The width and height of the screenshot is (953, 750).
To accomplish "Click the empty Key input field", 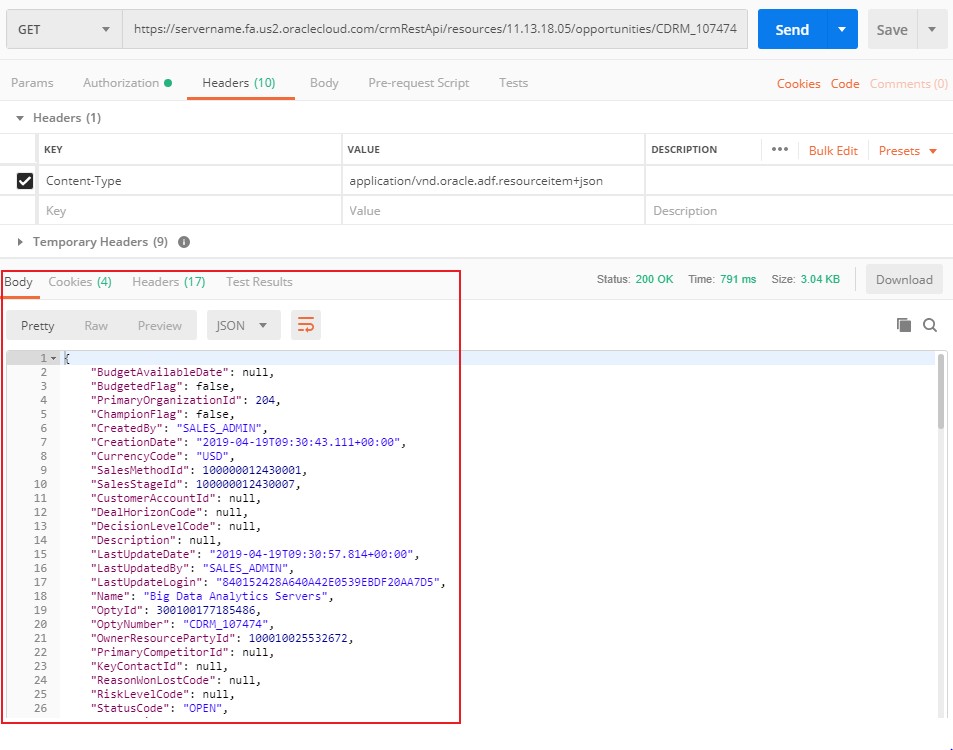I will pyautogui.click(x=190, y=211).
